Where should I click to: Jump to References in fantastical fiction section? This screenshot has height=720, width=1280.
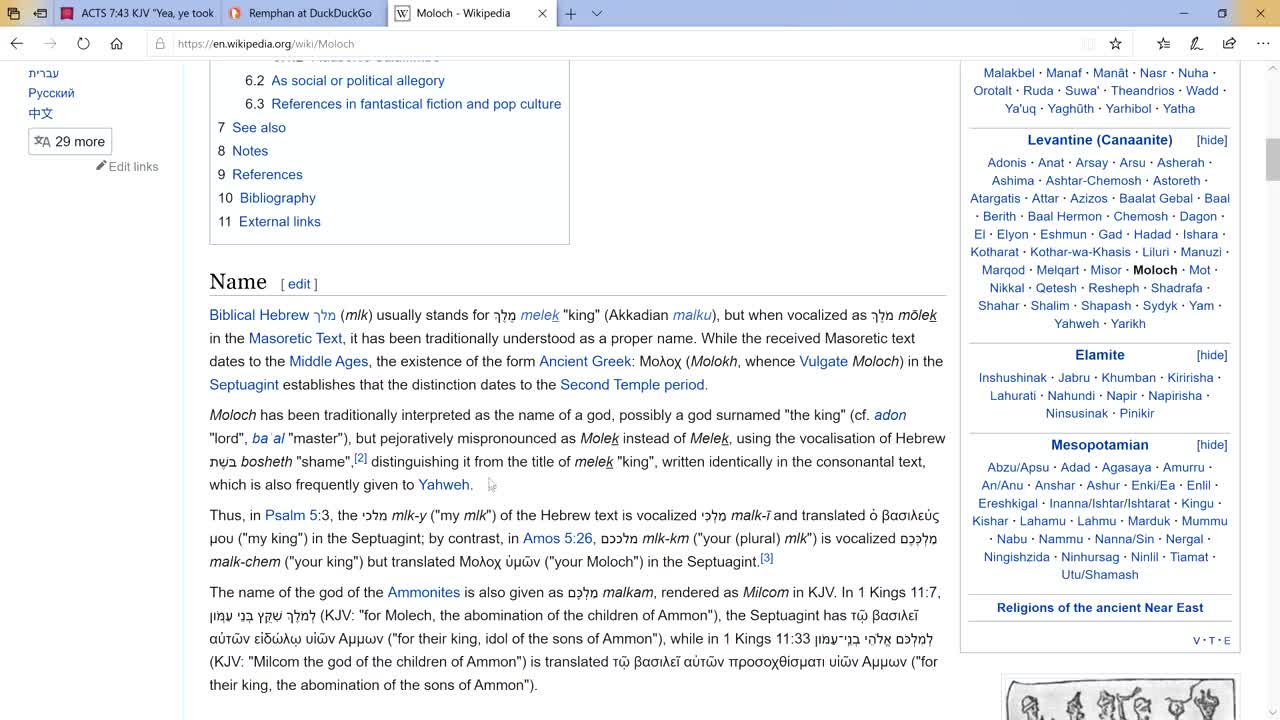coord(416,104)
